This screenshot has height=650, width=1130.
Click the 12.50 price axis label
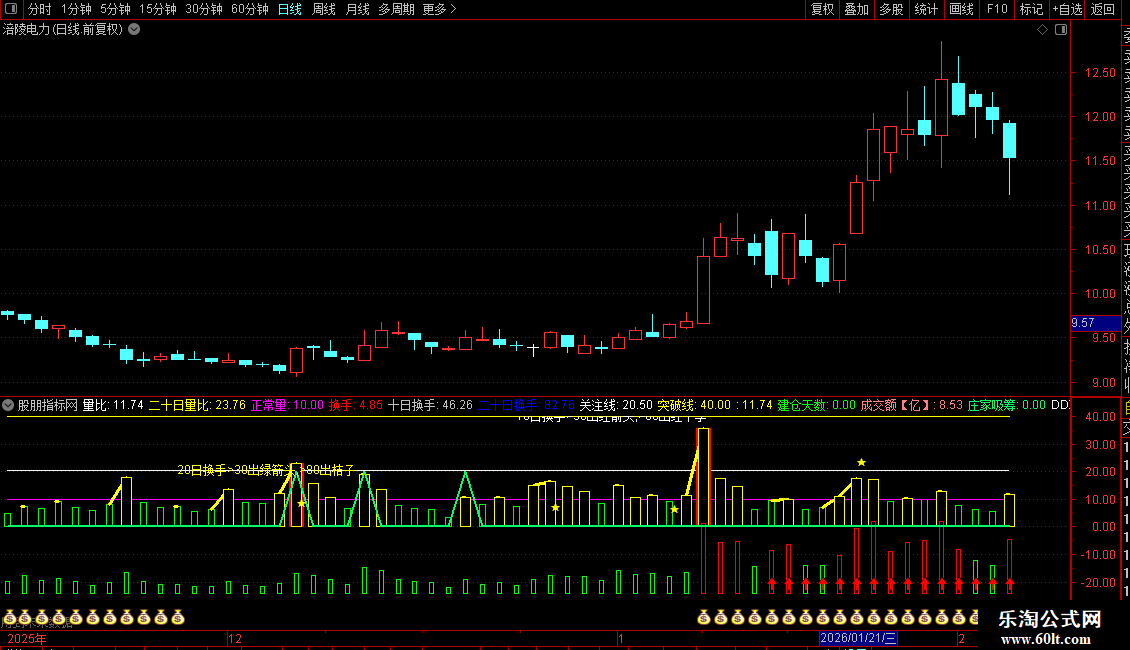[1100, 72]
